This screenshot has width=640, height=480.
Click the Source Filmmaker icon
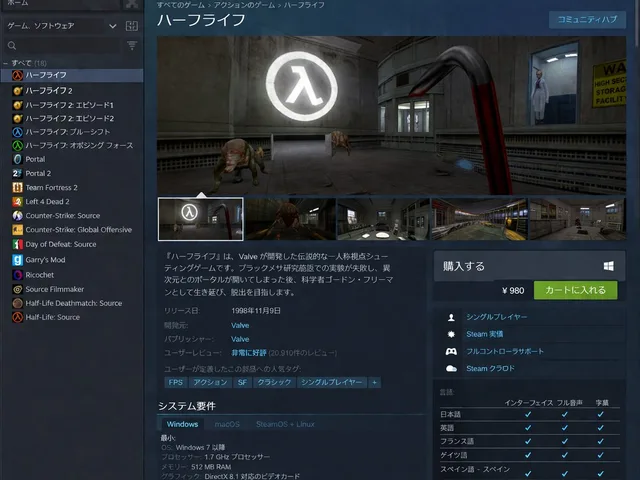18,289
